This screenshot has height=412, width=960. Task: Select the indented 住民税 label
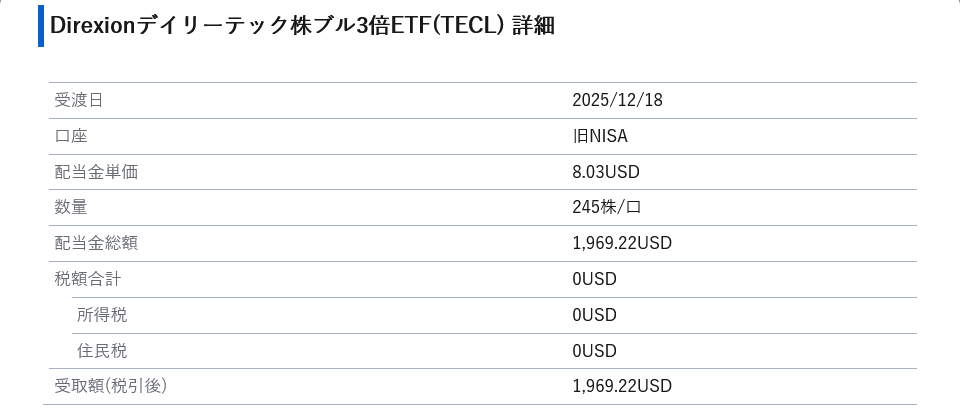pyautogui.click(x=102, y=351)
